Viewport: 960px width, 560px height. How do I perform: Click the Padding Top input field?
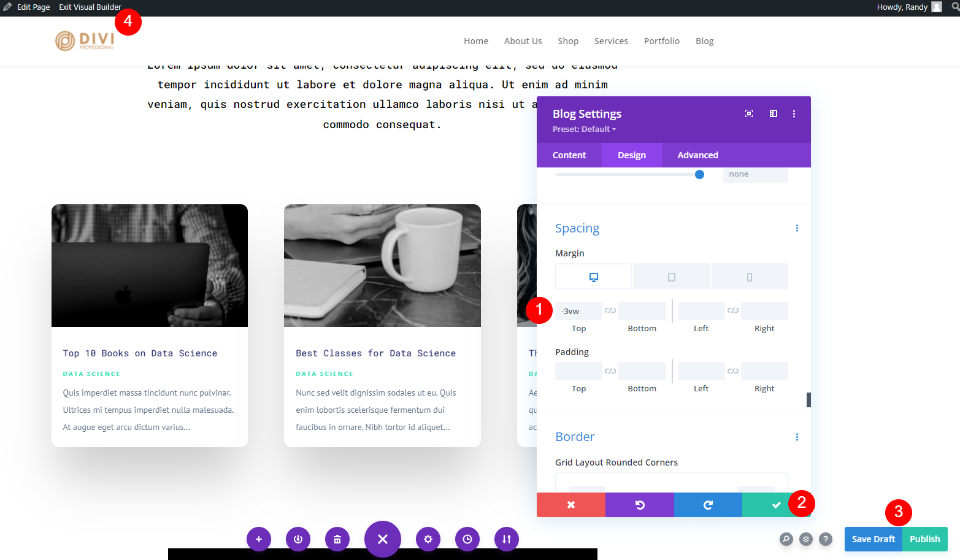(x=579, y=371)
